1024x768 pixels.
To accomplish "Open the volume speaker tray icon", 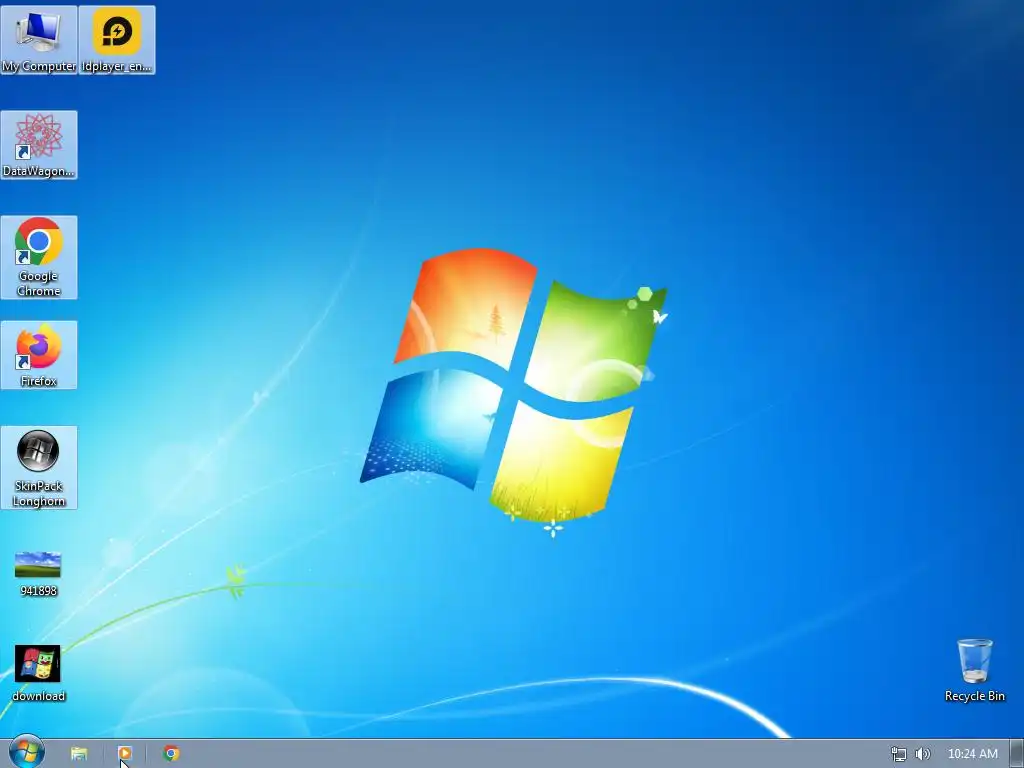I will click(922, 754).
